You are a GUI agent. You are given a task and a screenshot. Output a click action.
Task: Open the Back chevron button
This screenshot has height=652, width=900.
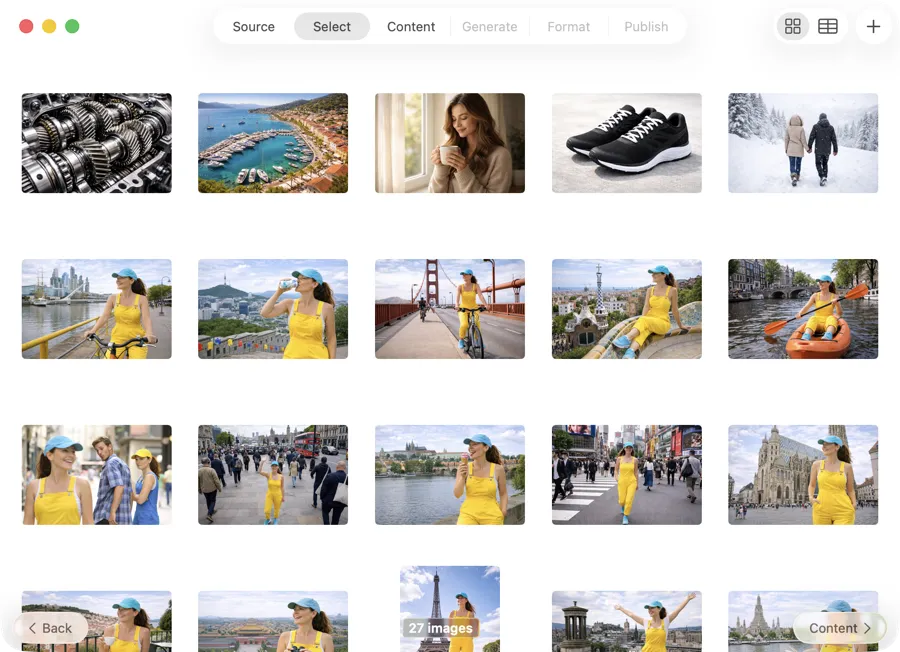33,628
